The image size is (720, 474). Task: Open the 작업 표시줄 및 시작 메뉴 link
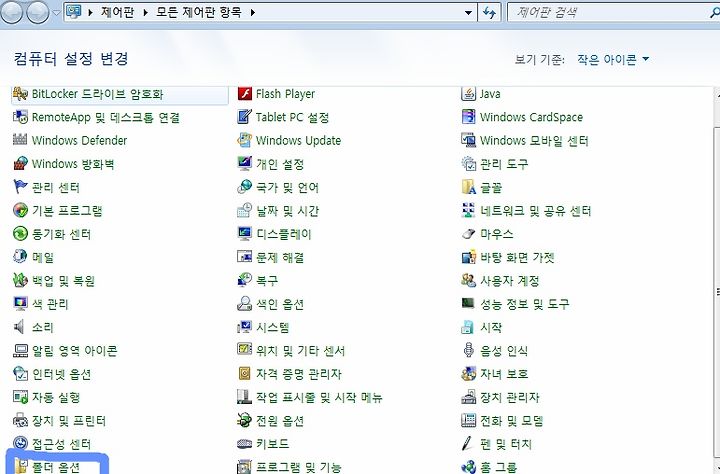(x=319, y=397)
